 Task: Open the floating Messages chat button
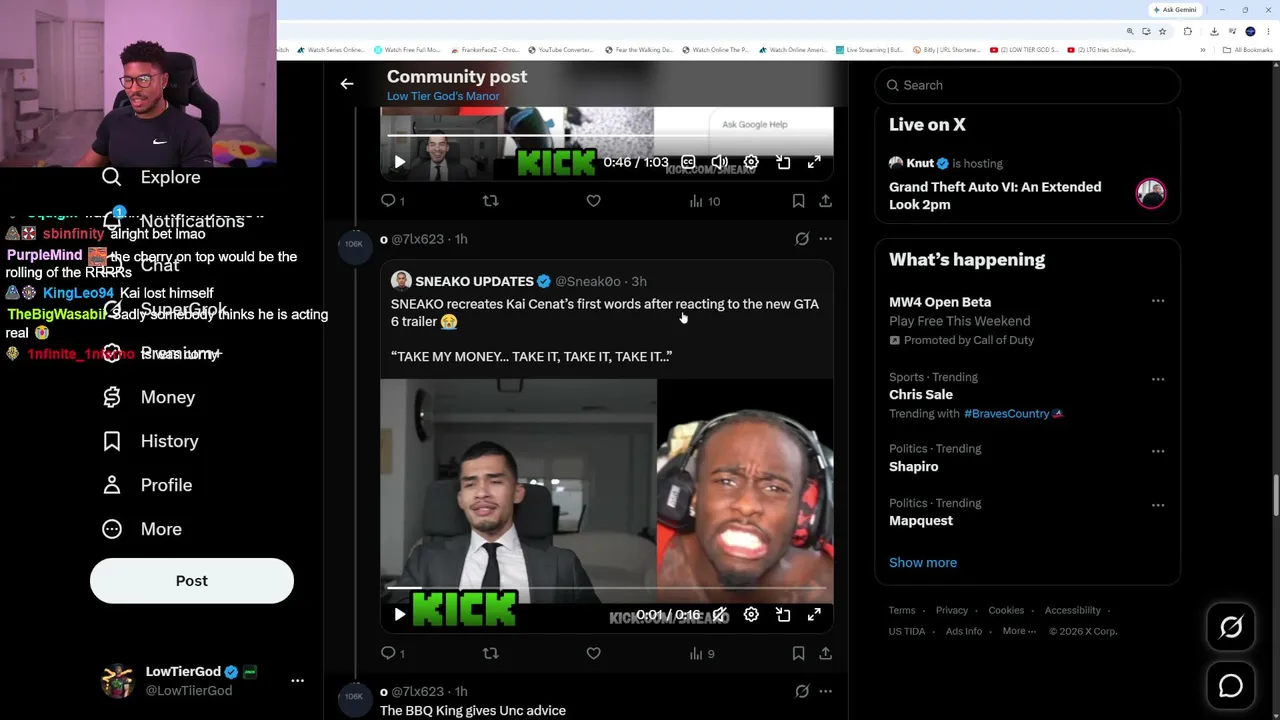click(1231, 686)
